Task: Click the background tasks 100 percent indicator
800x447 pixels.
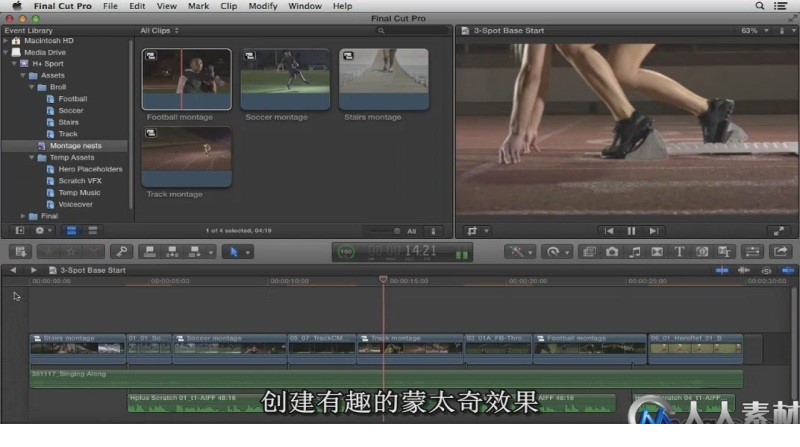Action: pos(346,252)
